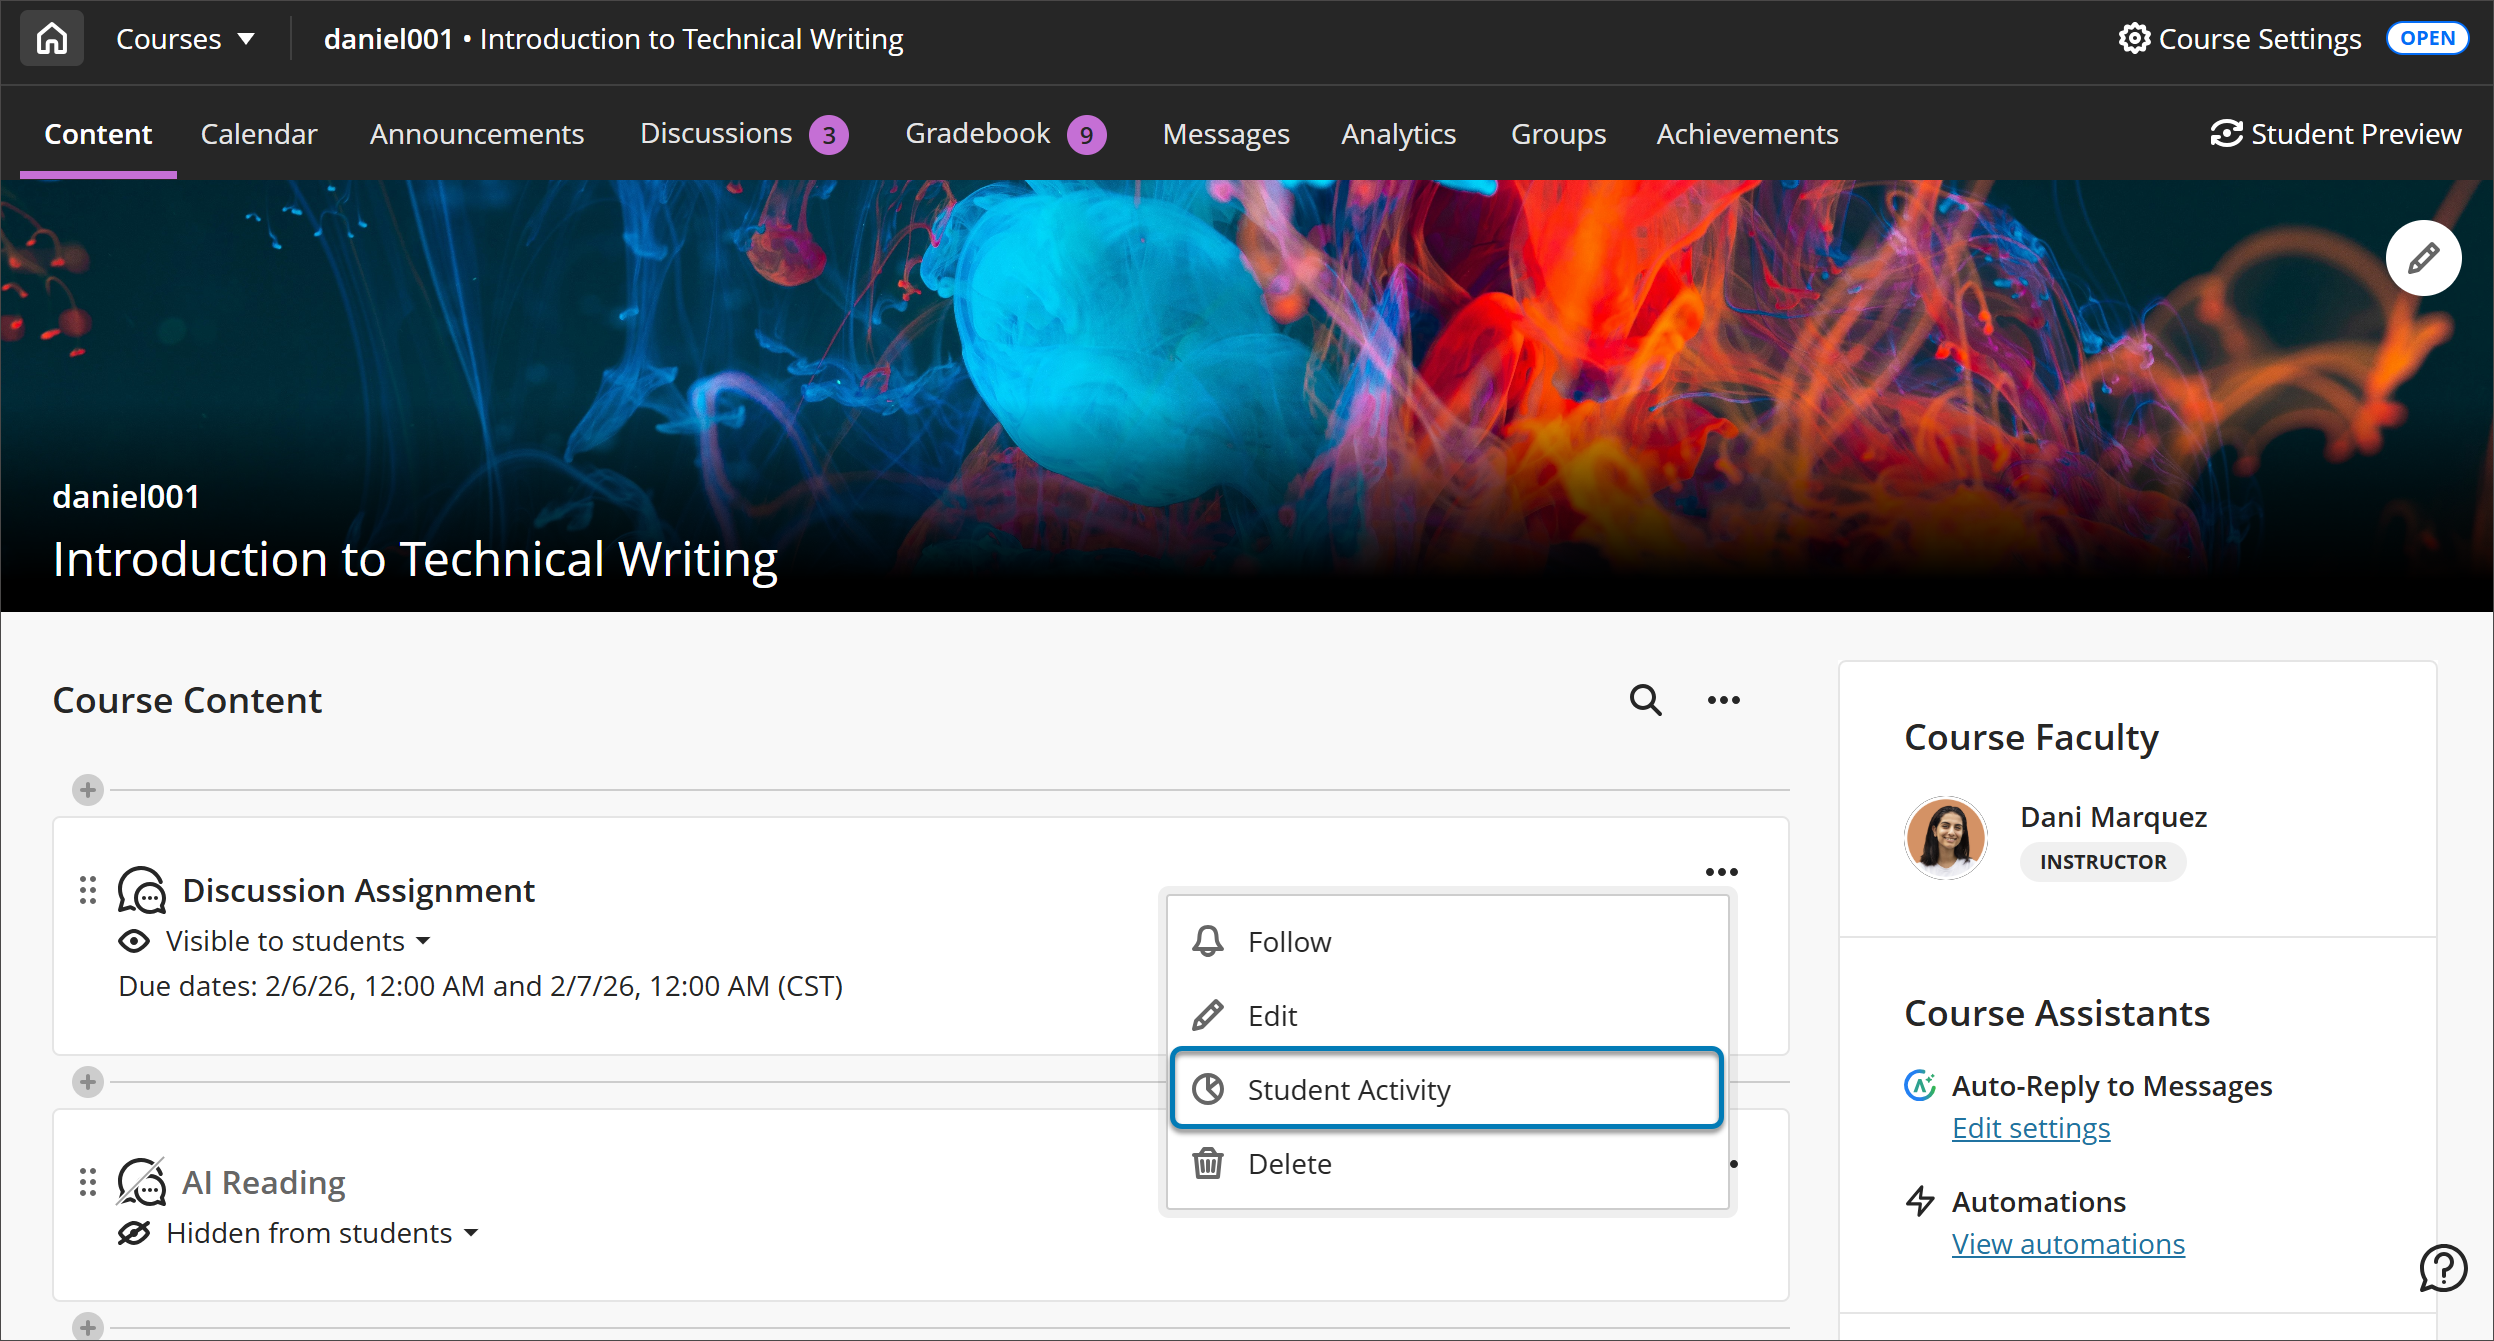Switch to the Gradebook tab
Image resolution: width=2494 pixels, height=1341 pixels.
pos(976,133)
